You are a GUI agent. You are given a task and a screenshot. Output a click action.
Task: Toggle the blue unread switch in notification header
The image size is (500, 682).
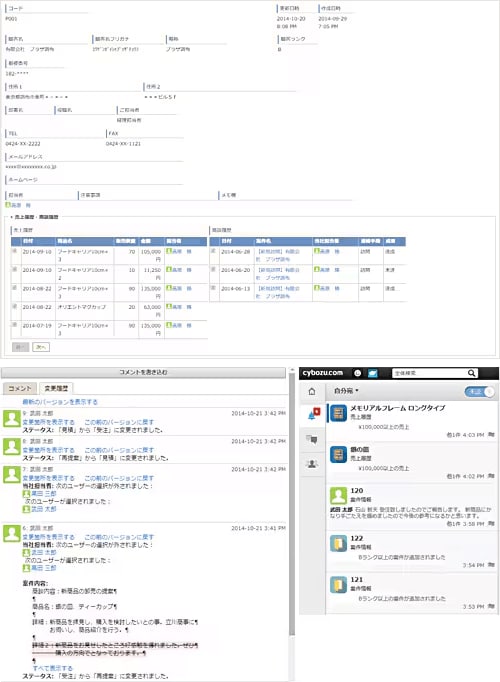click(x=479, y=391)
